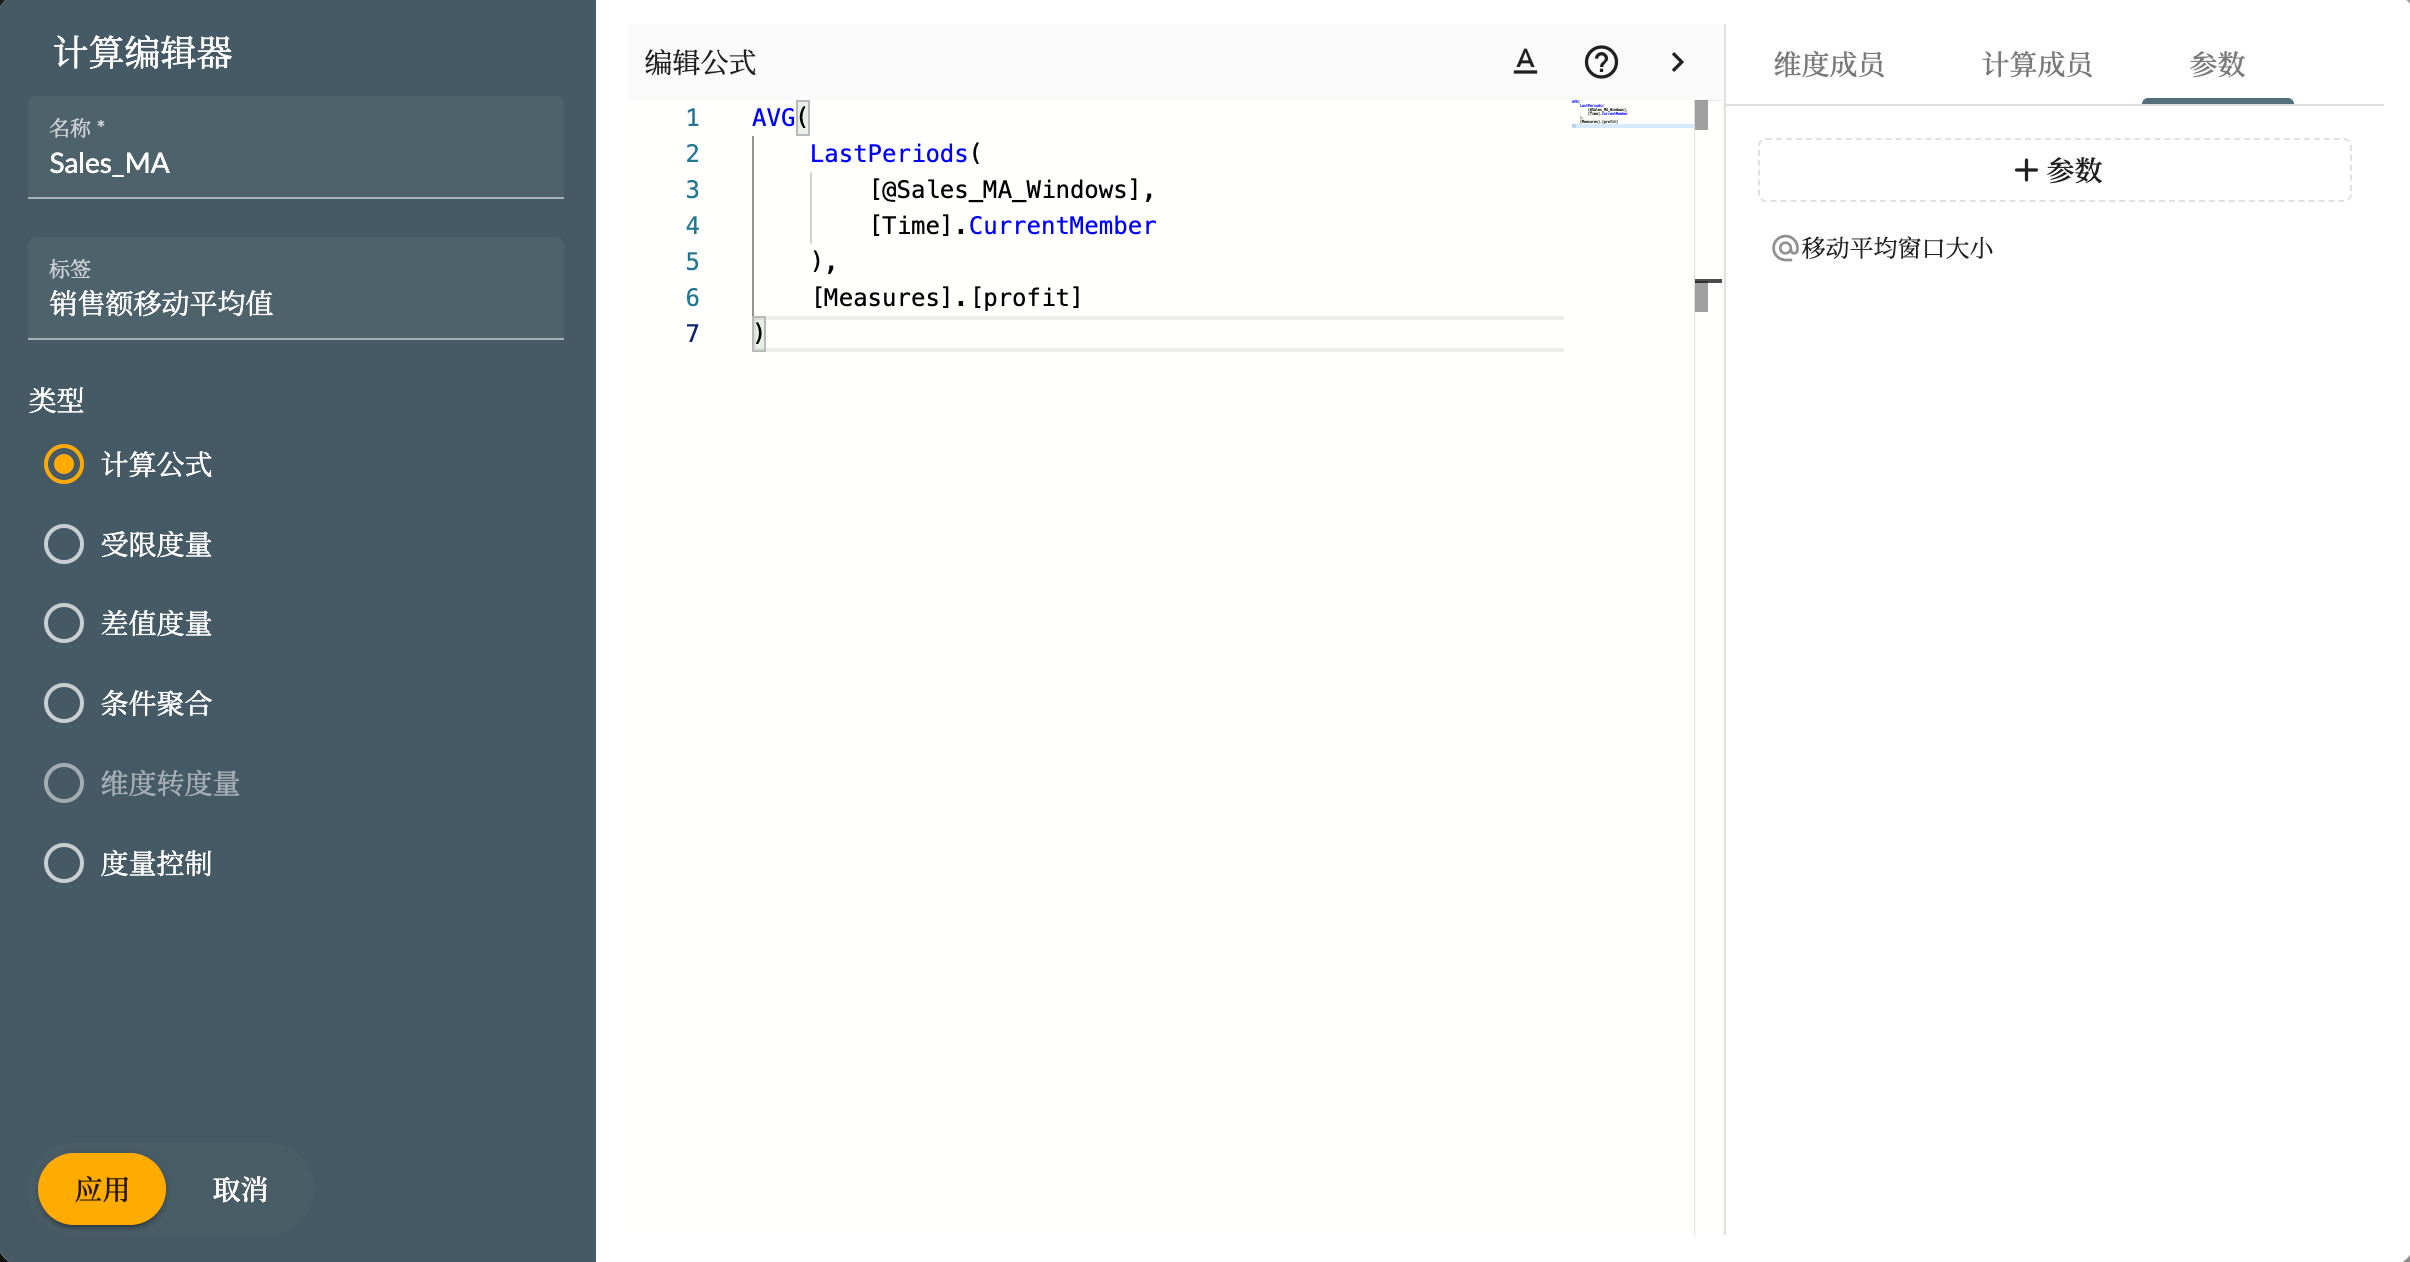Viewport: 2410px width, 1262px height.
Task: Choose the 受限度量 type
Action: (x=64, y=544)
